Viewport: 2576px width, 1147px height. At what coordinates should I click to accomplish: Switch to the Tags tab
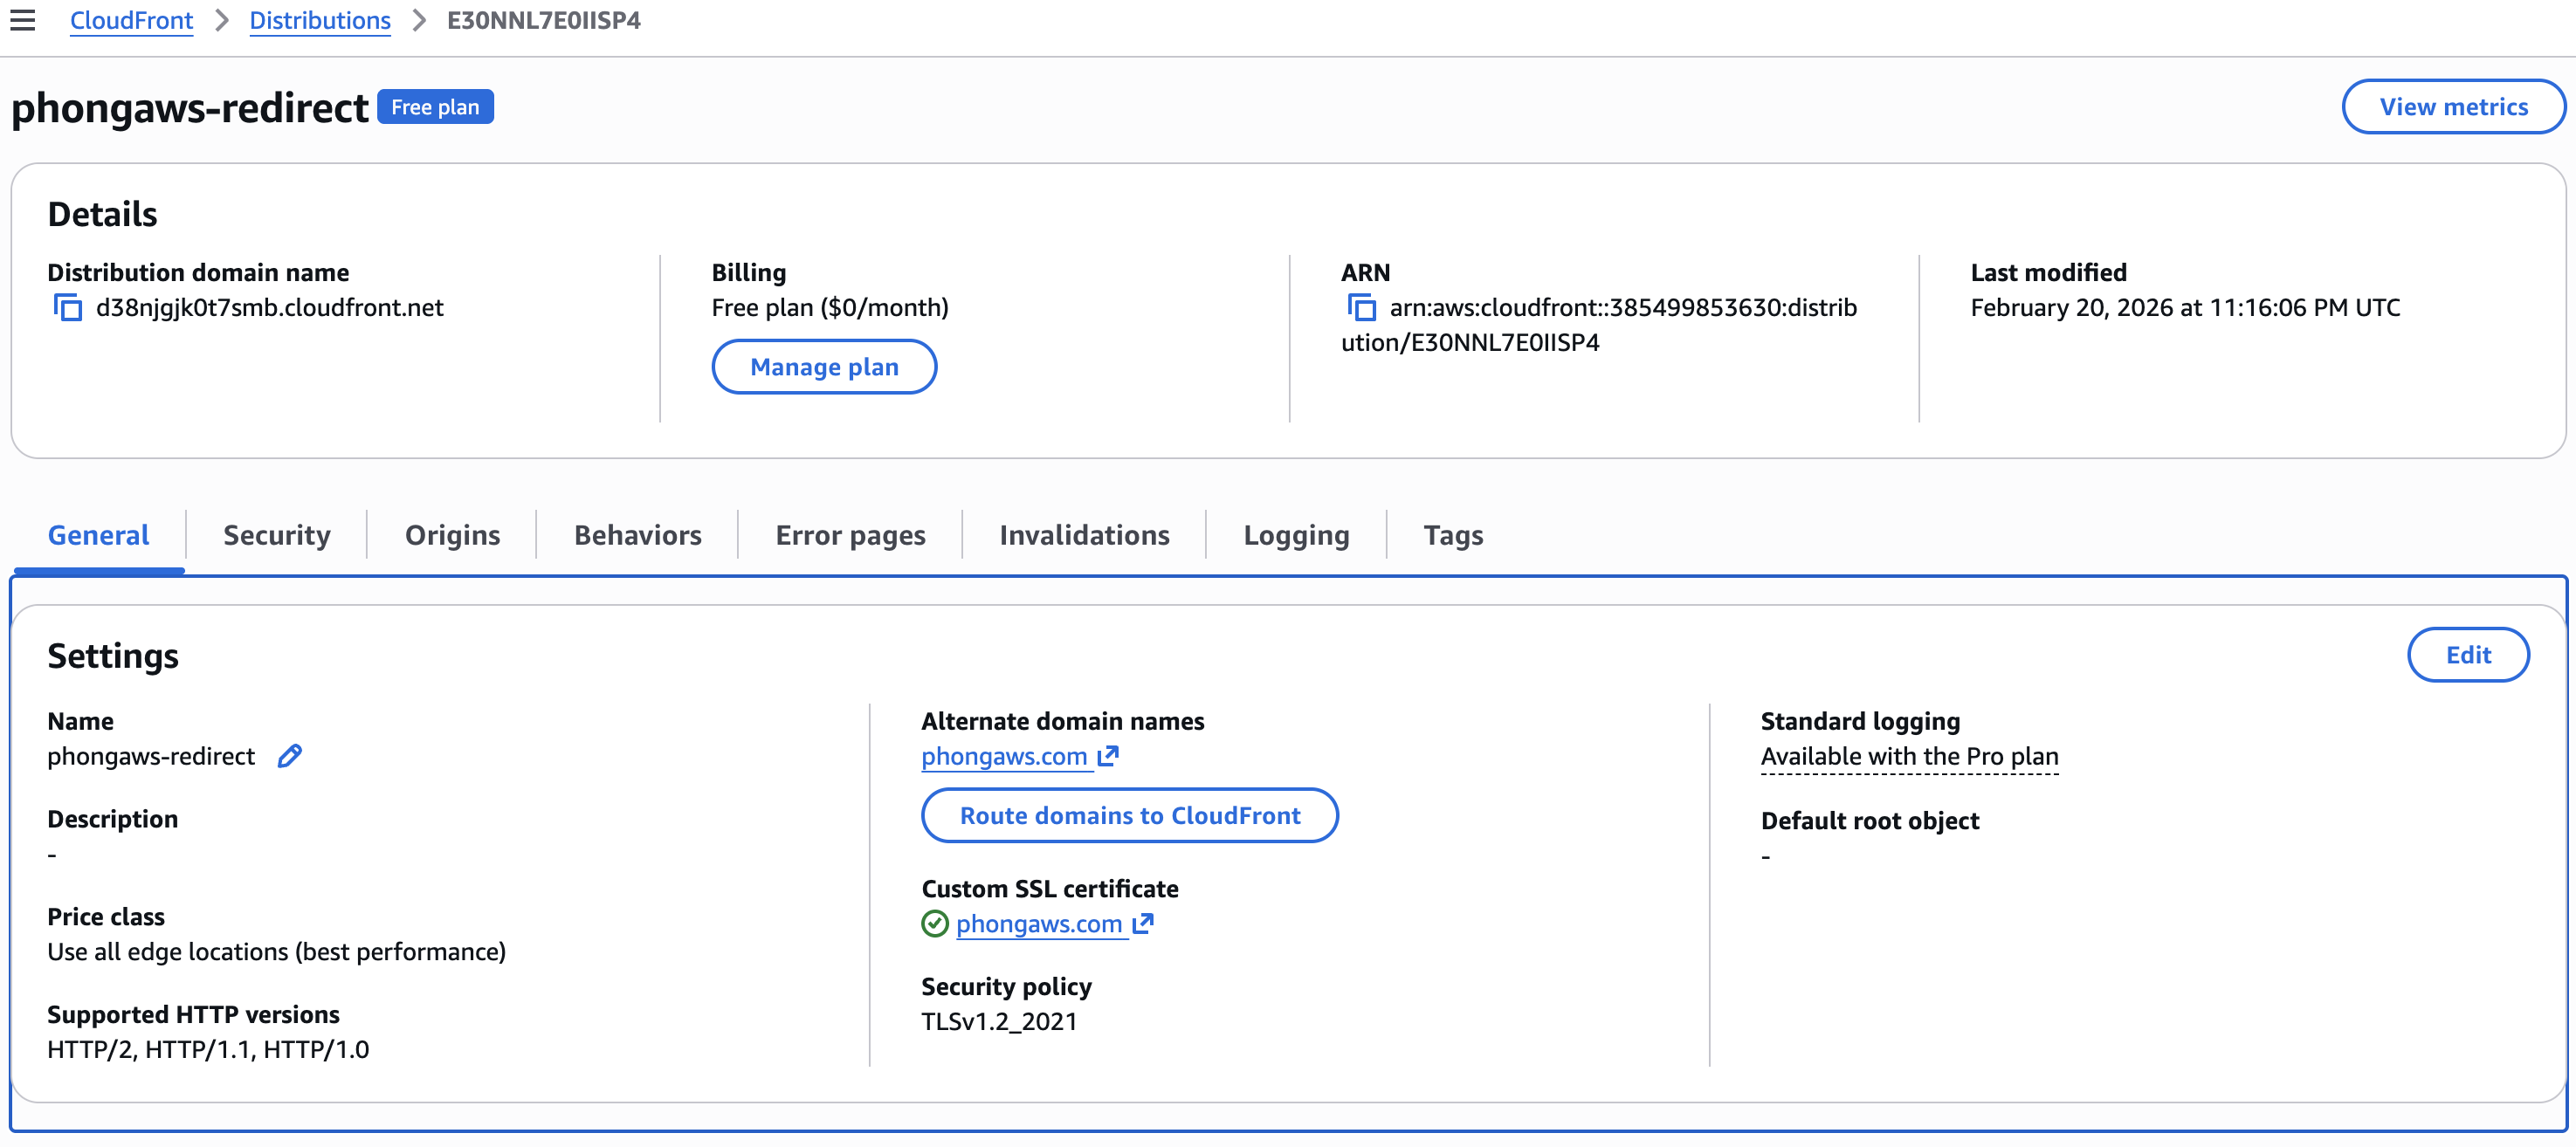coord(1453,535)
